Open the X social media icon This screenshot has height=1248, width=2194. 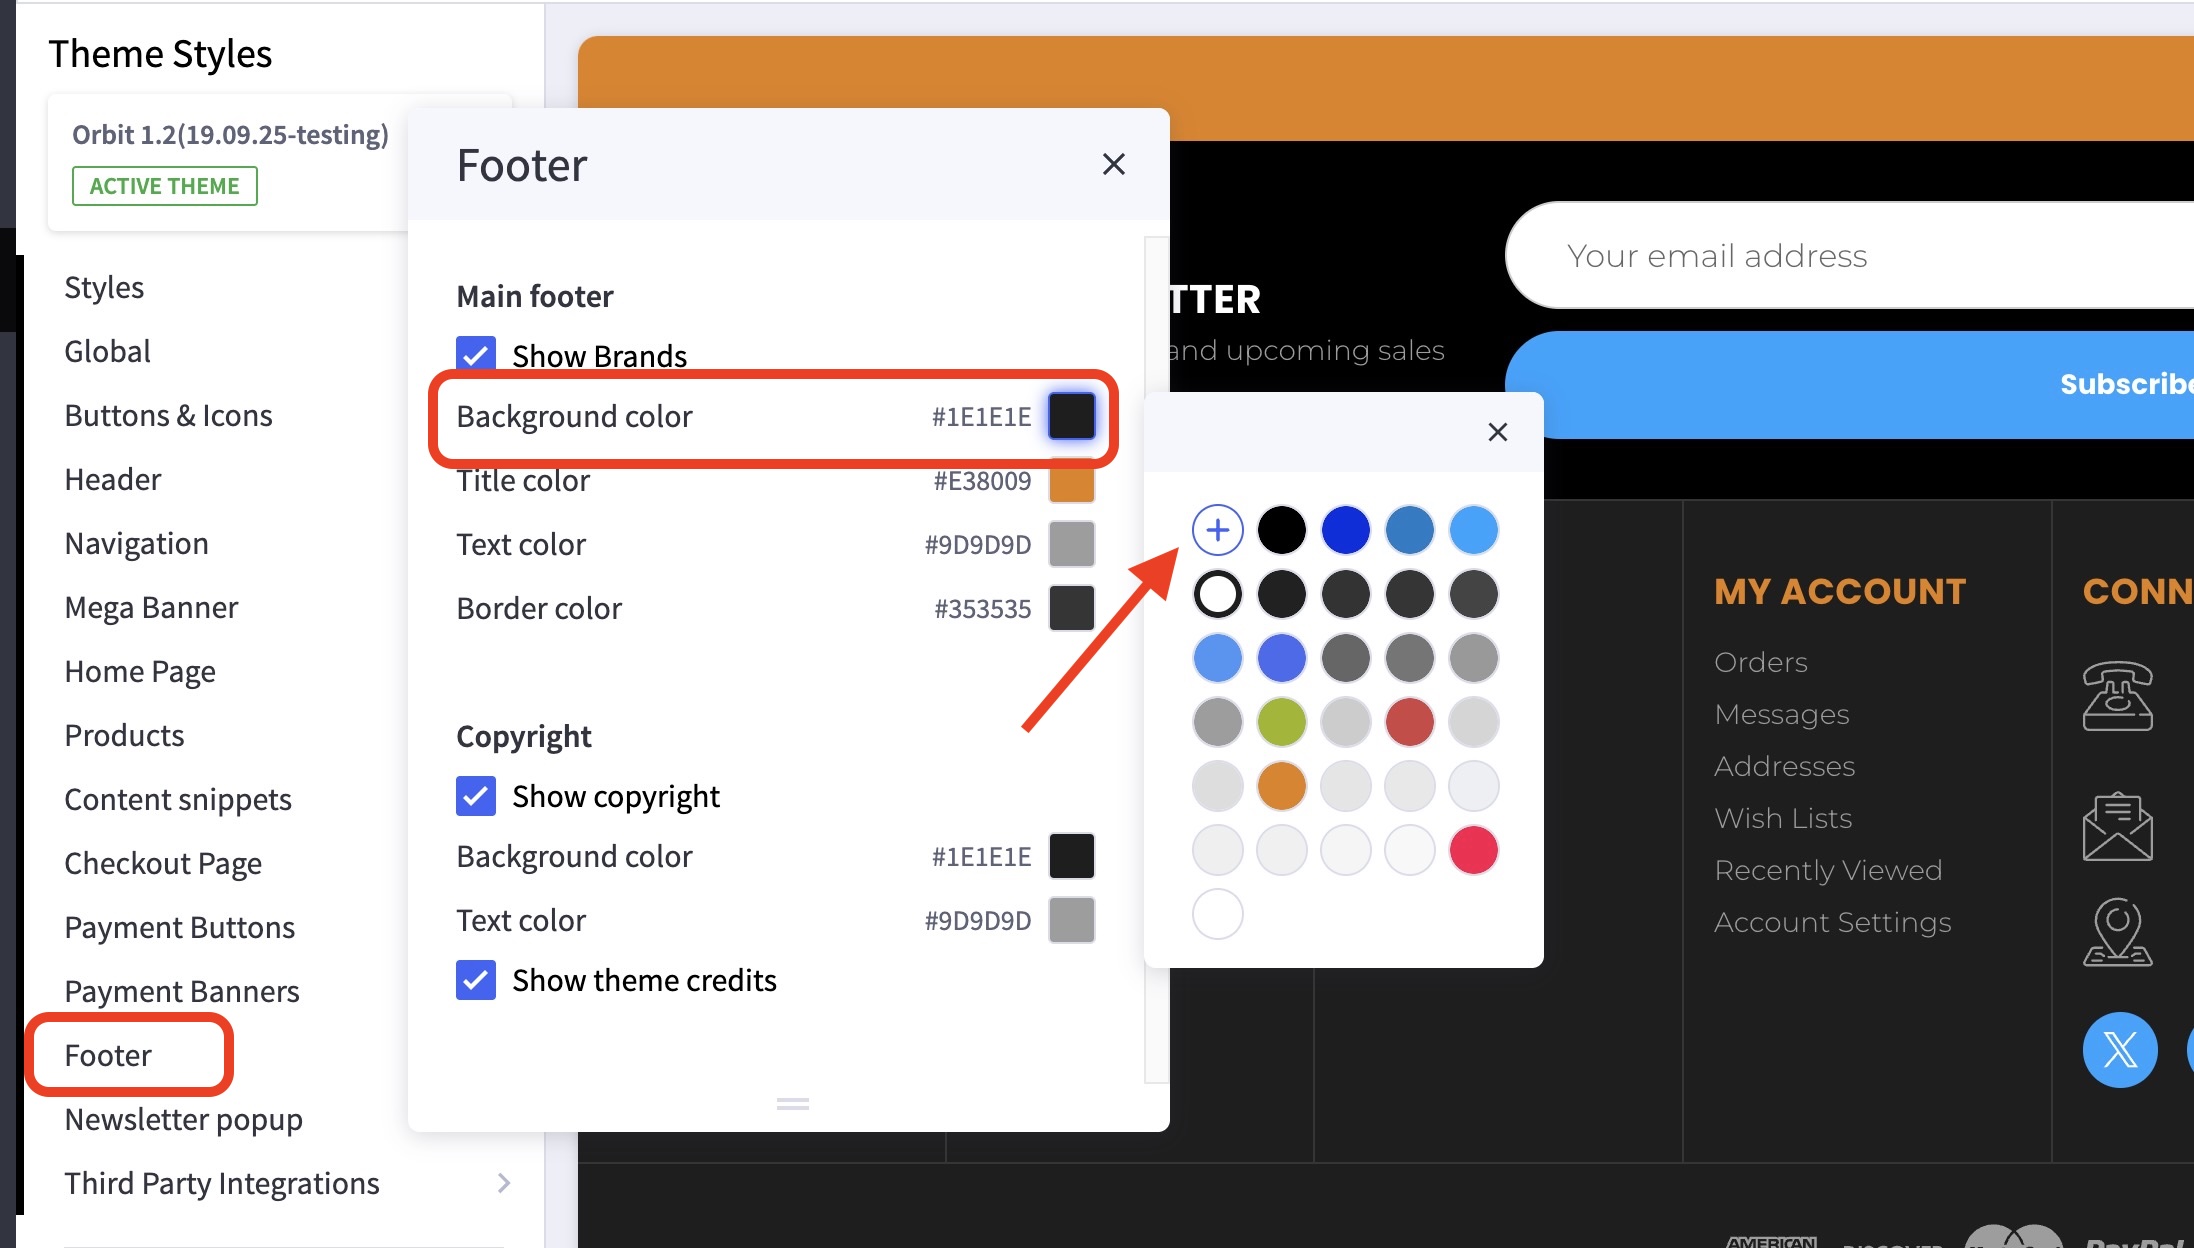pyautogui.click(x=2119, y=1050)
